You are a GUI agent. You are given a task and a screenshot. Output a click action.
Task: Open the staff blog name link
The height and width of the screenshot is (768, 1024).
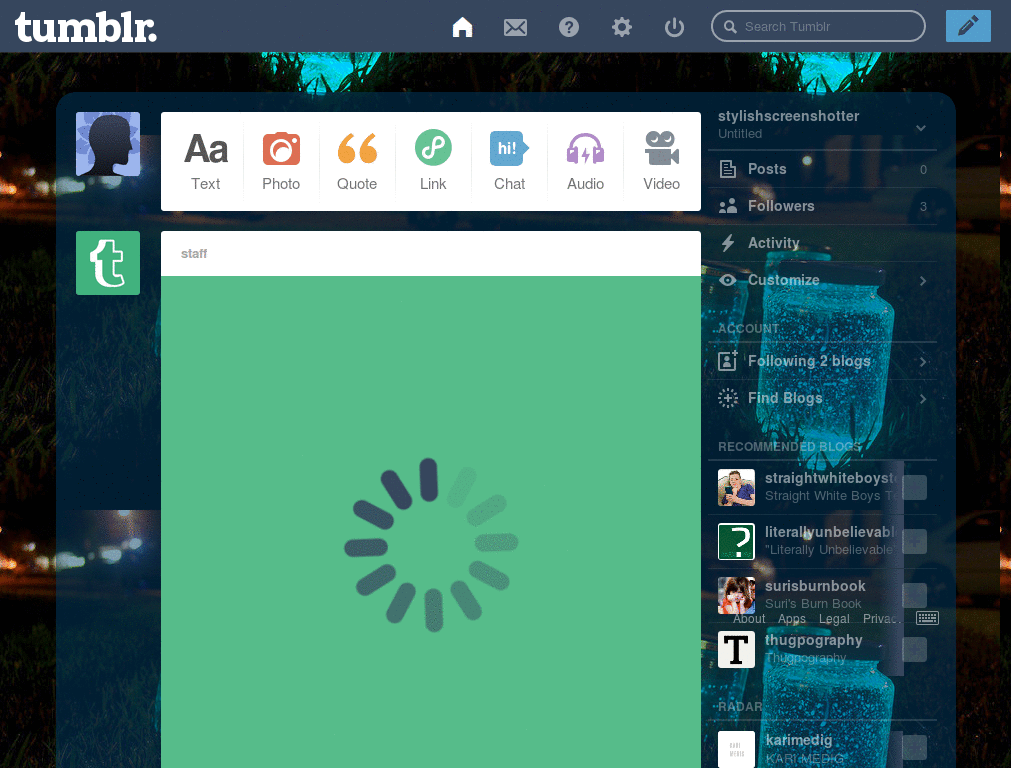point(194,253)
